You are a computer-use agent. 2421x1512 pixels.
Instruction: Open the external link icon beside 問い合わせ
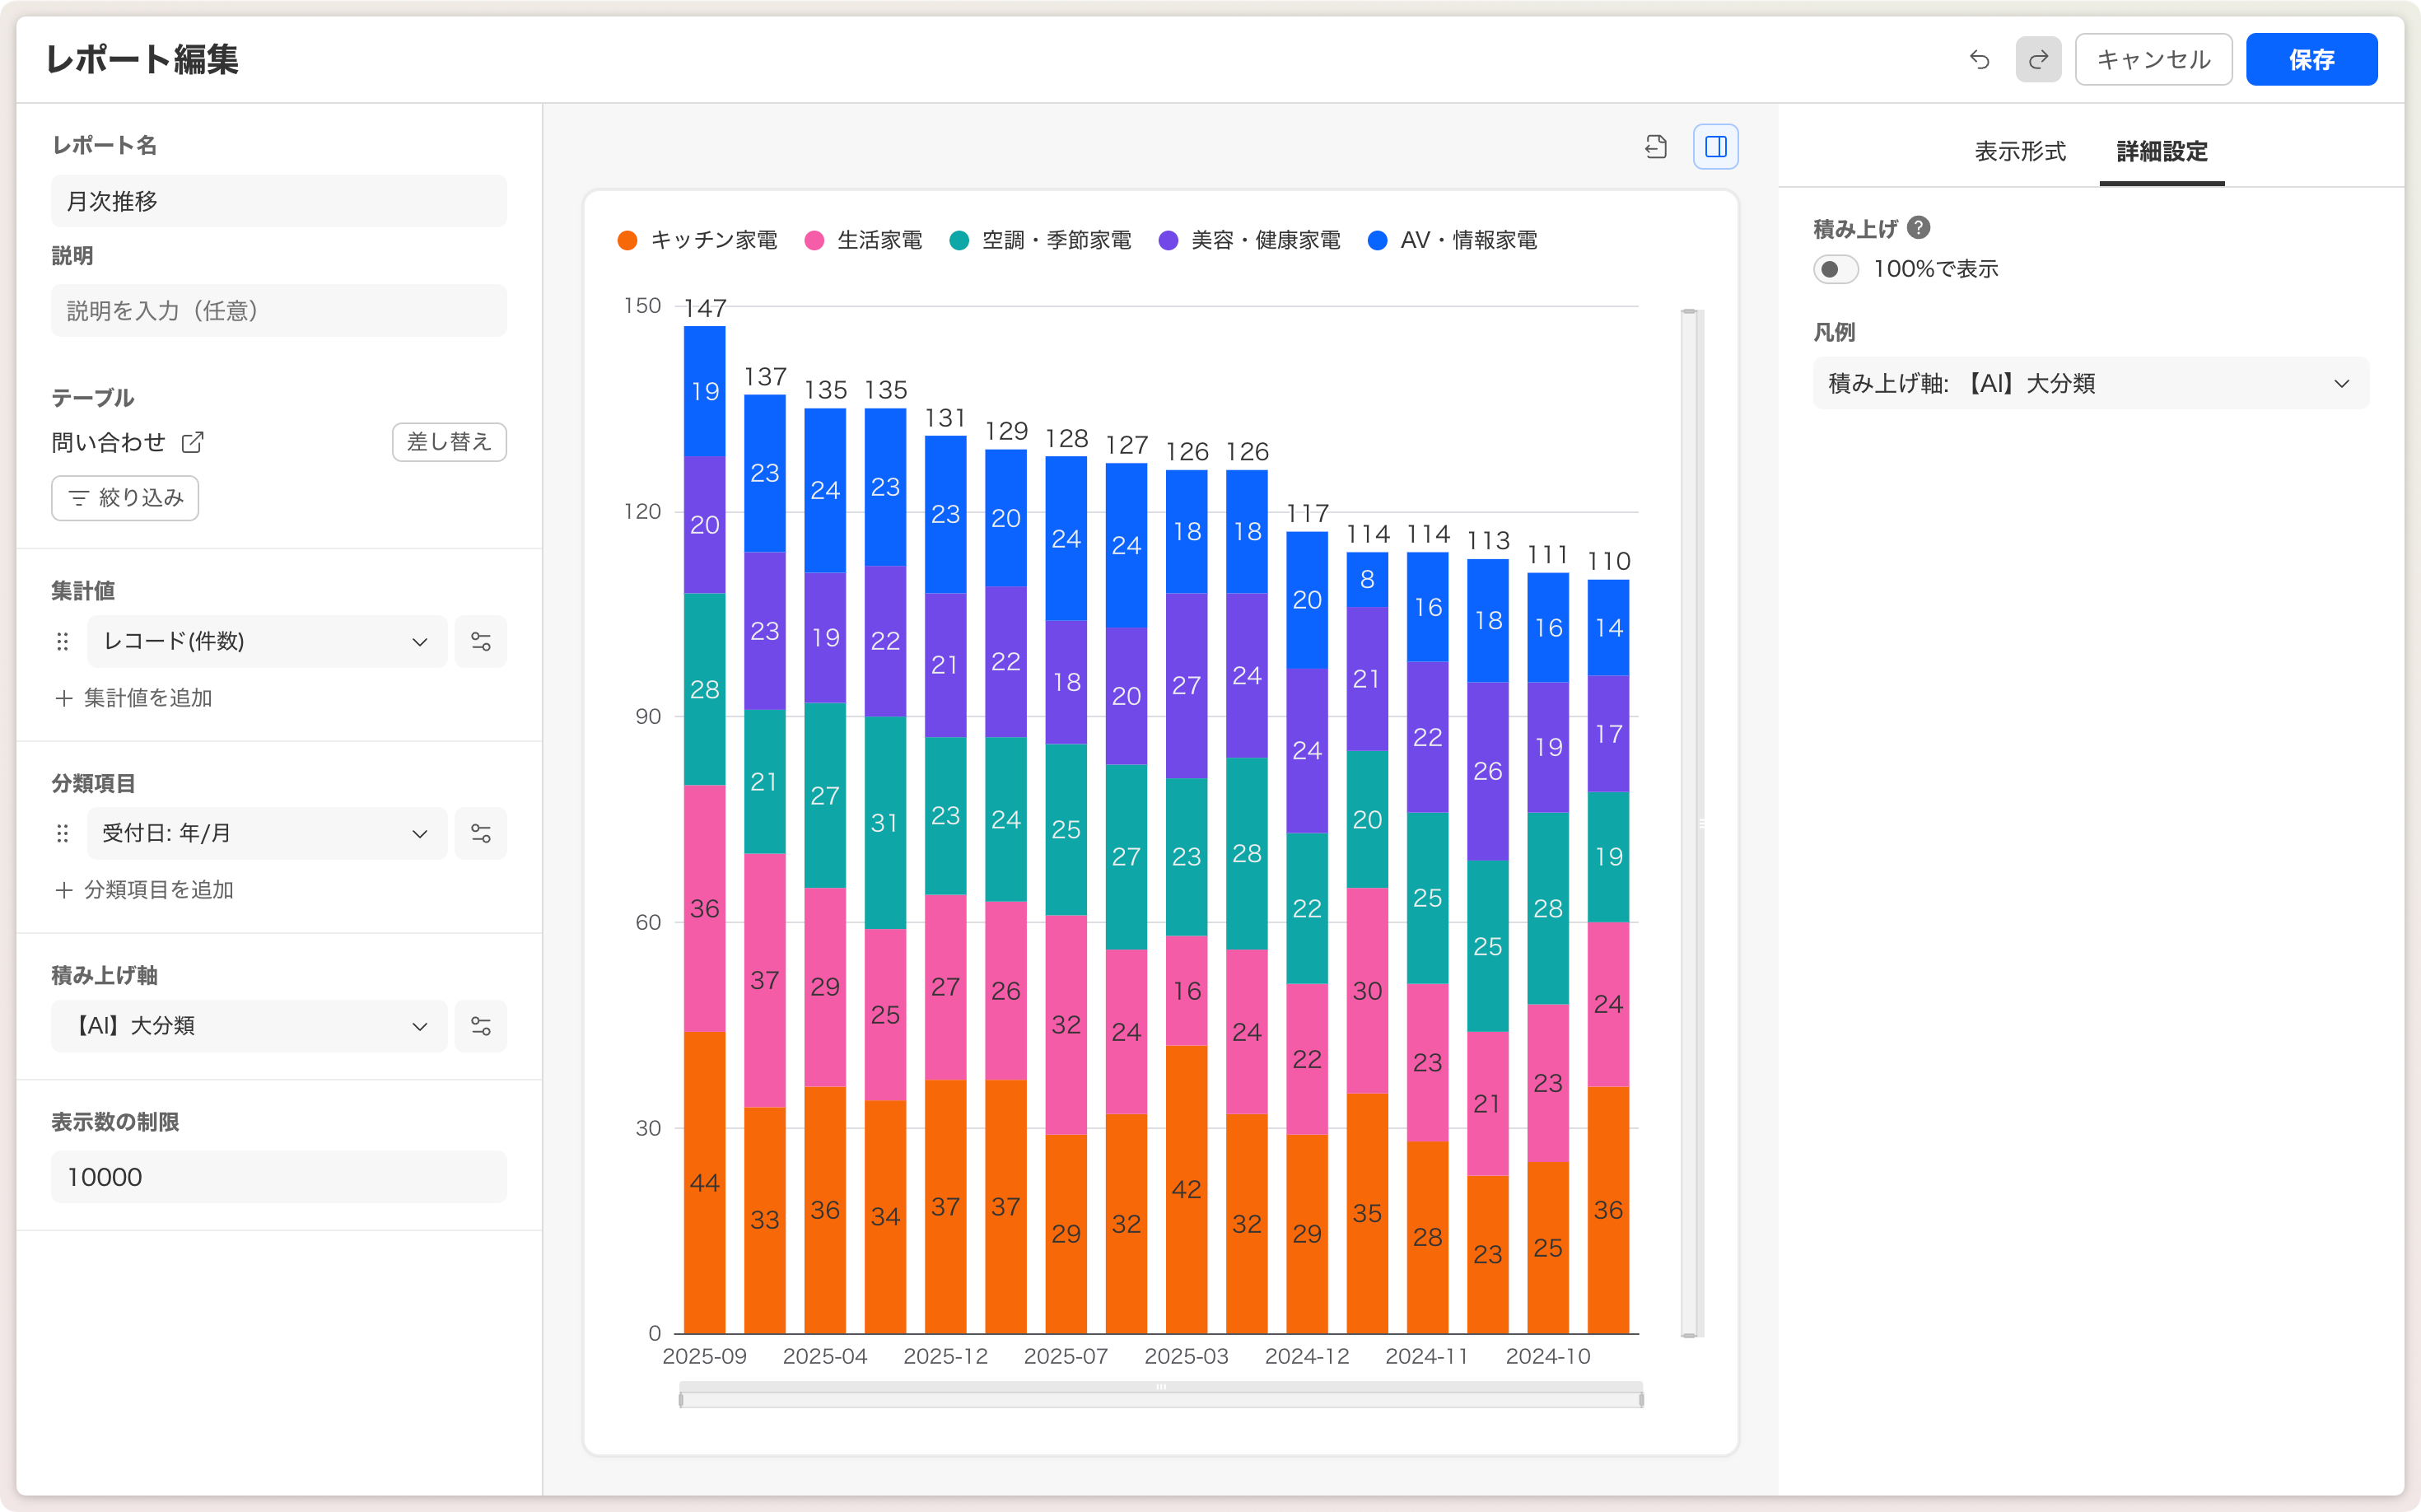193,442
